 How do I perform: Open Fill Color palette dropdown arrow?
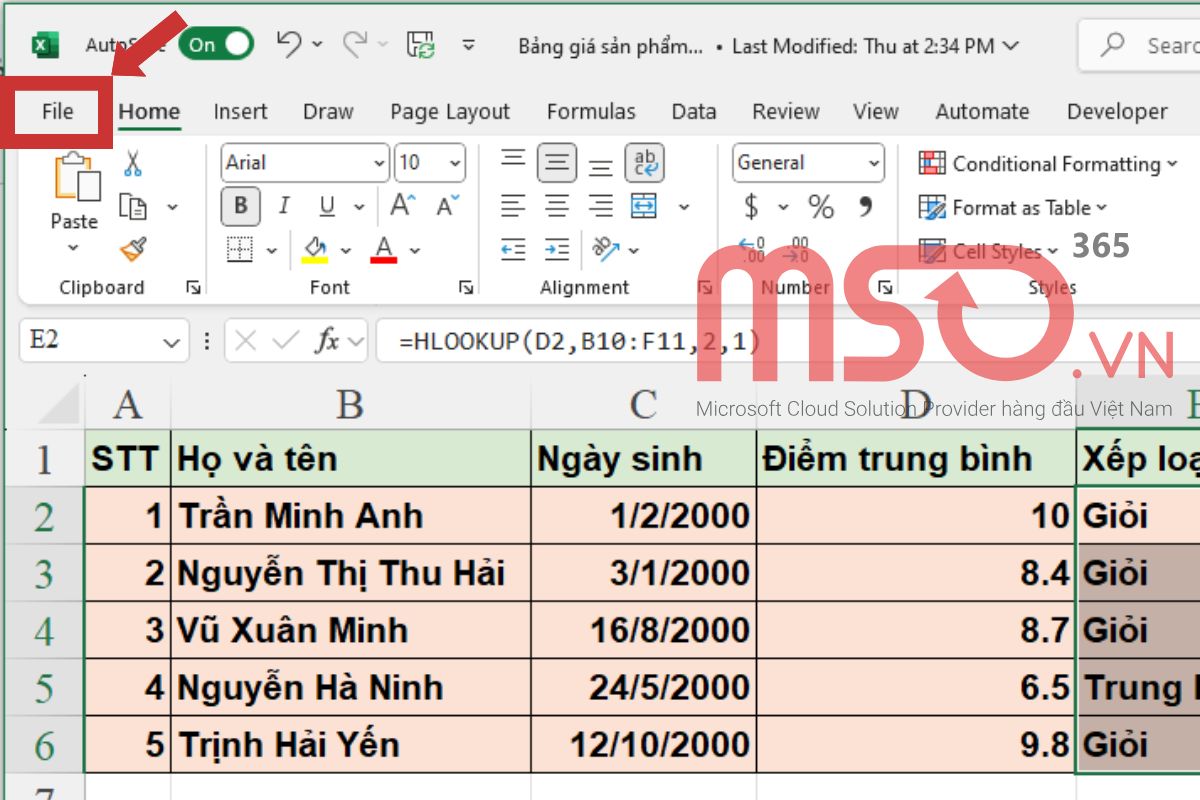click(x=346, y=250)
